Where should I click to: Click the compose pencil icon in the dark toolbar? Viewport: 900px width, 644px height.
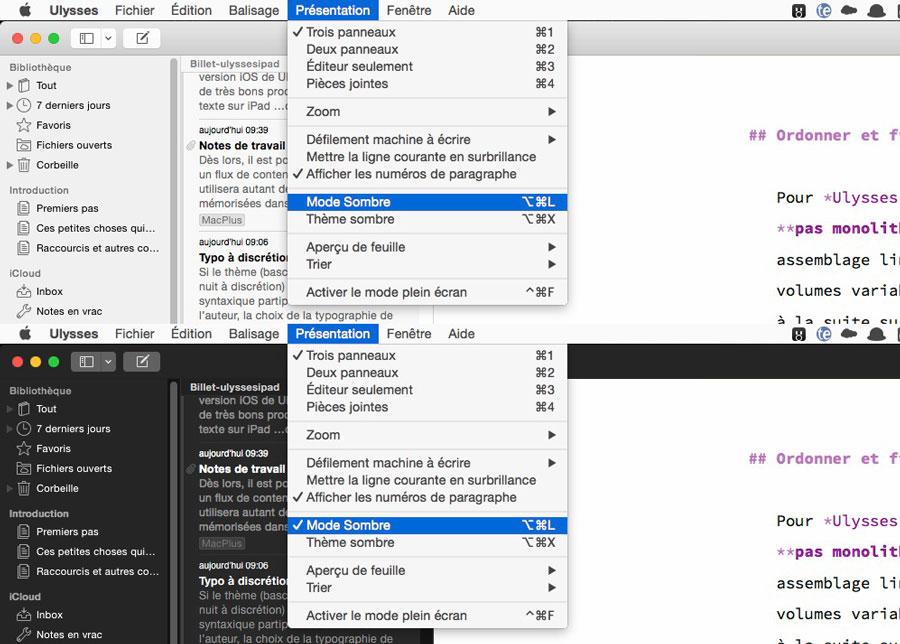[142, 362]
